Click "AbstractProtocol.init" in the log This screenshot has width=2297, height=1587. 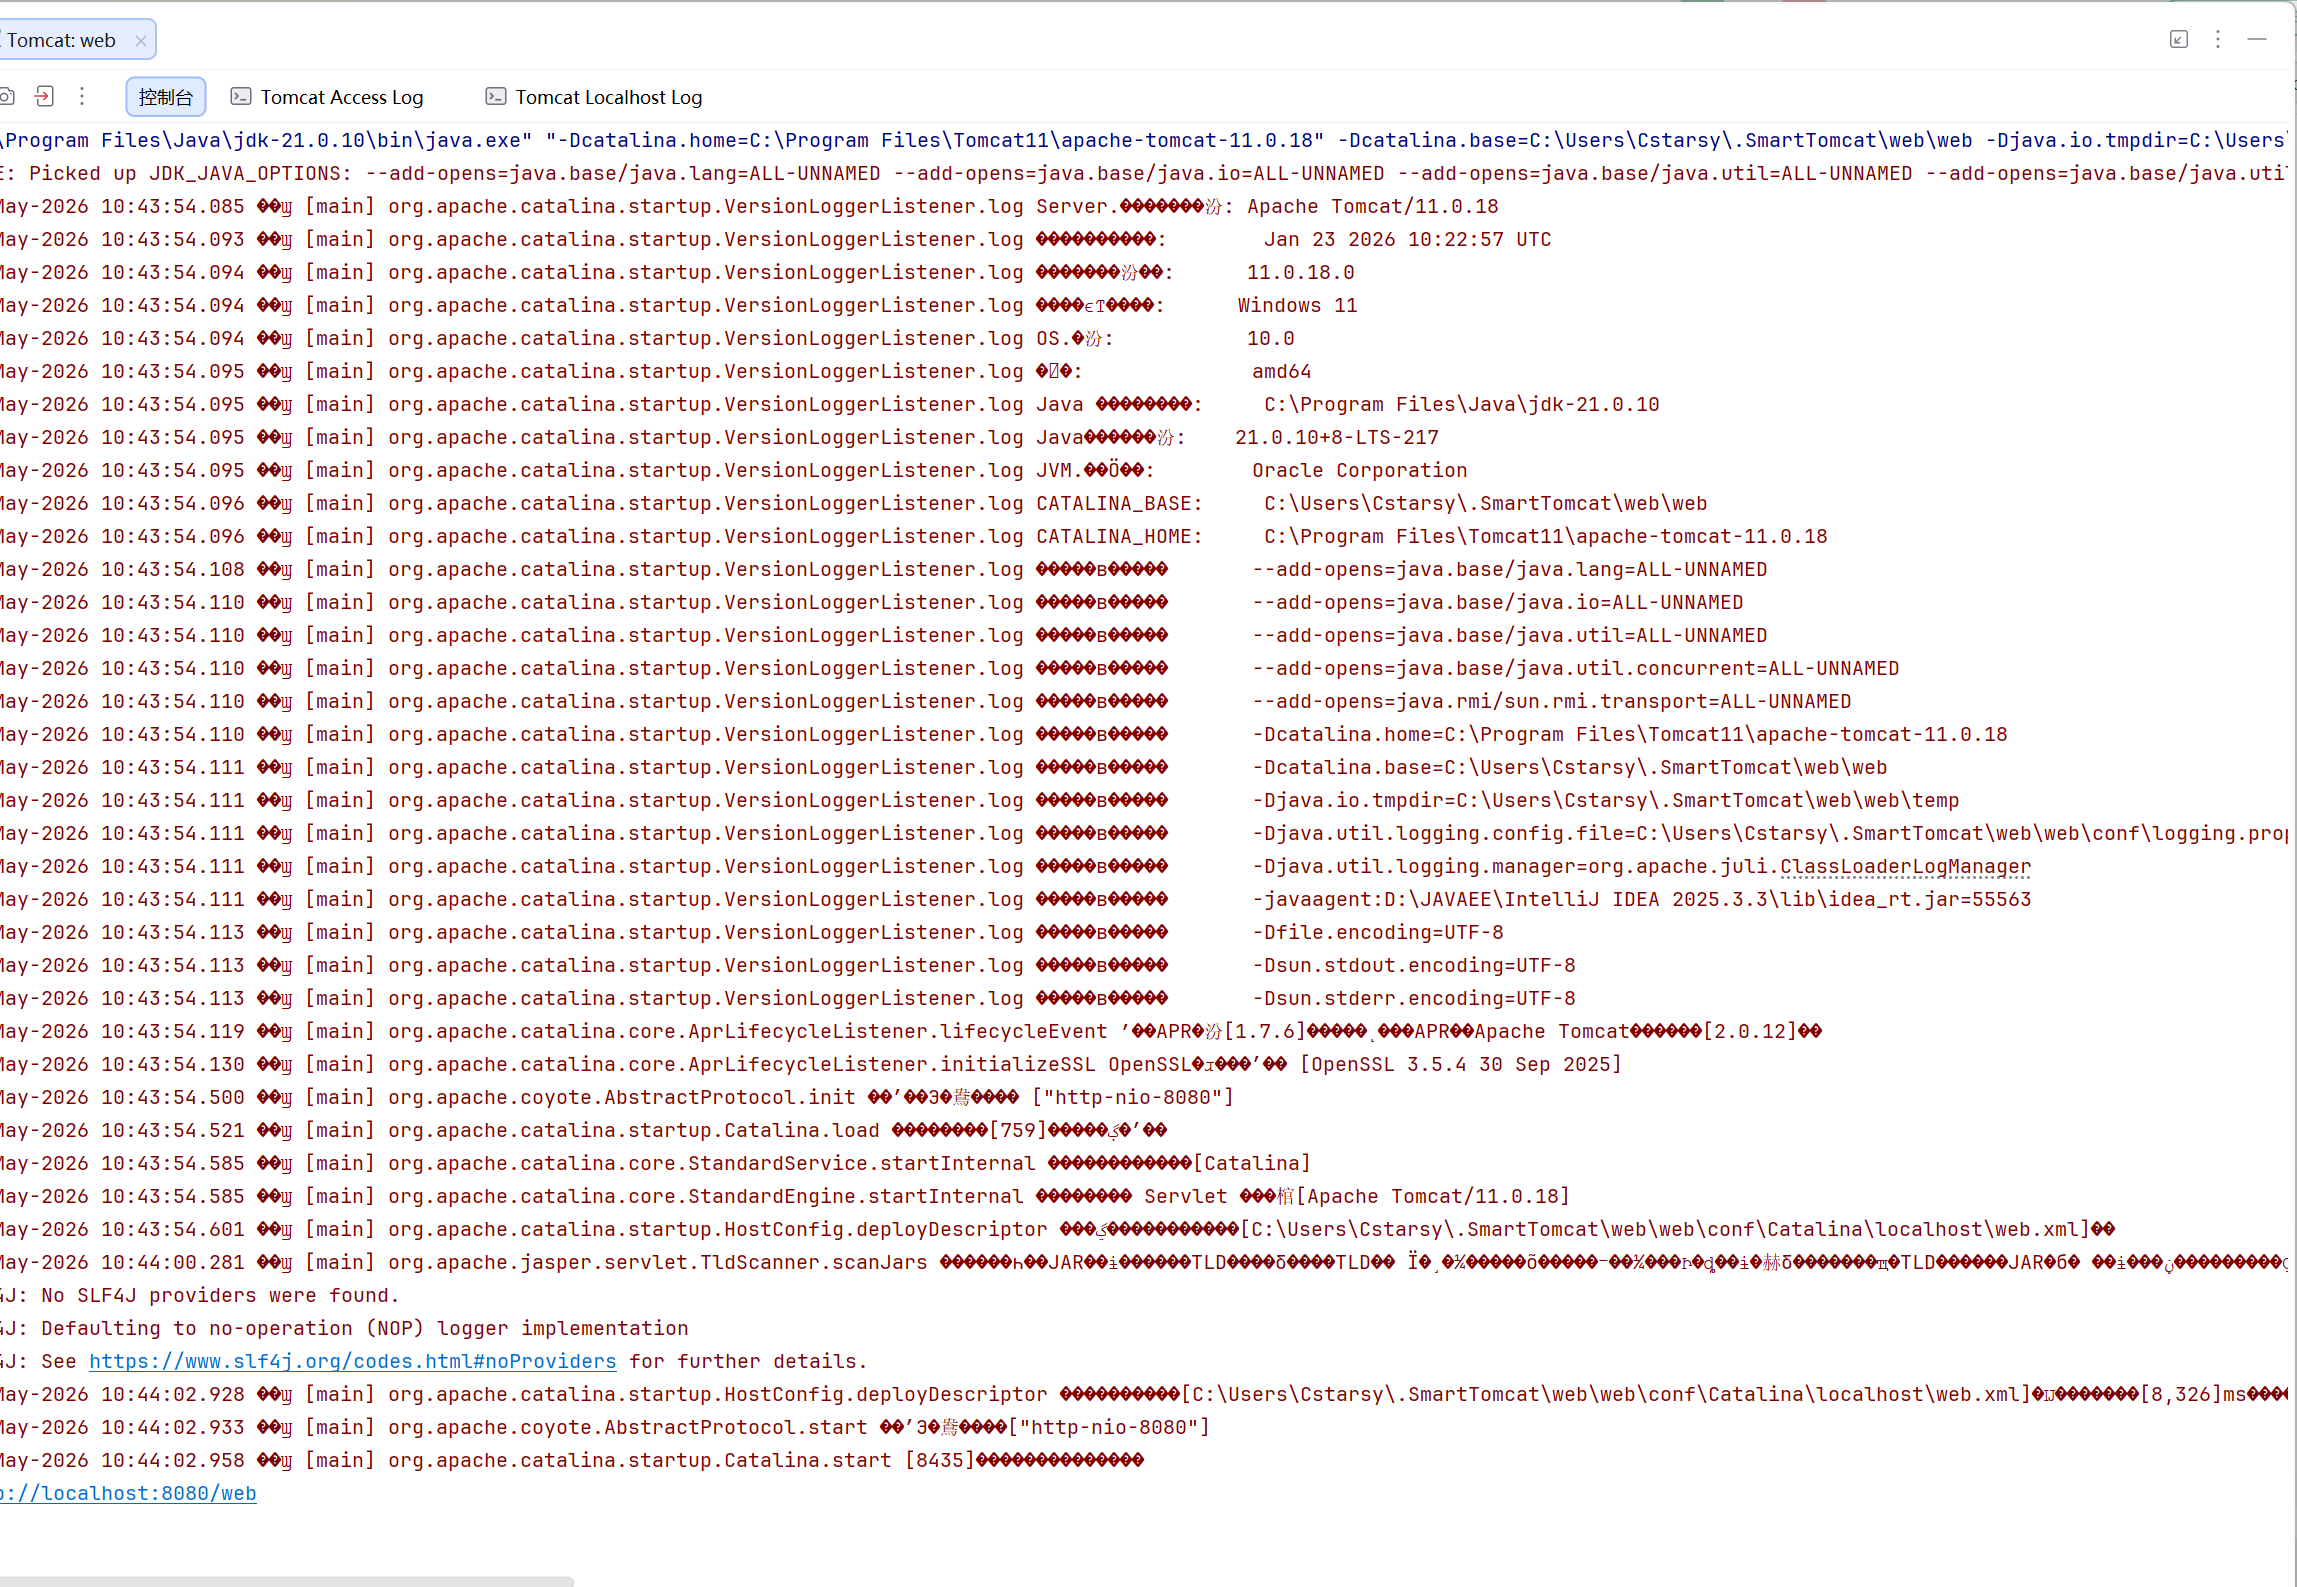pyautogui.click(x=730, y=1097)
